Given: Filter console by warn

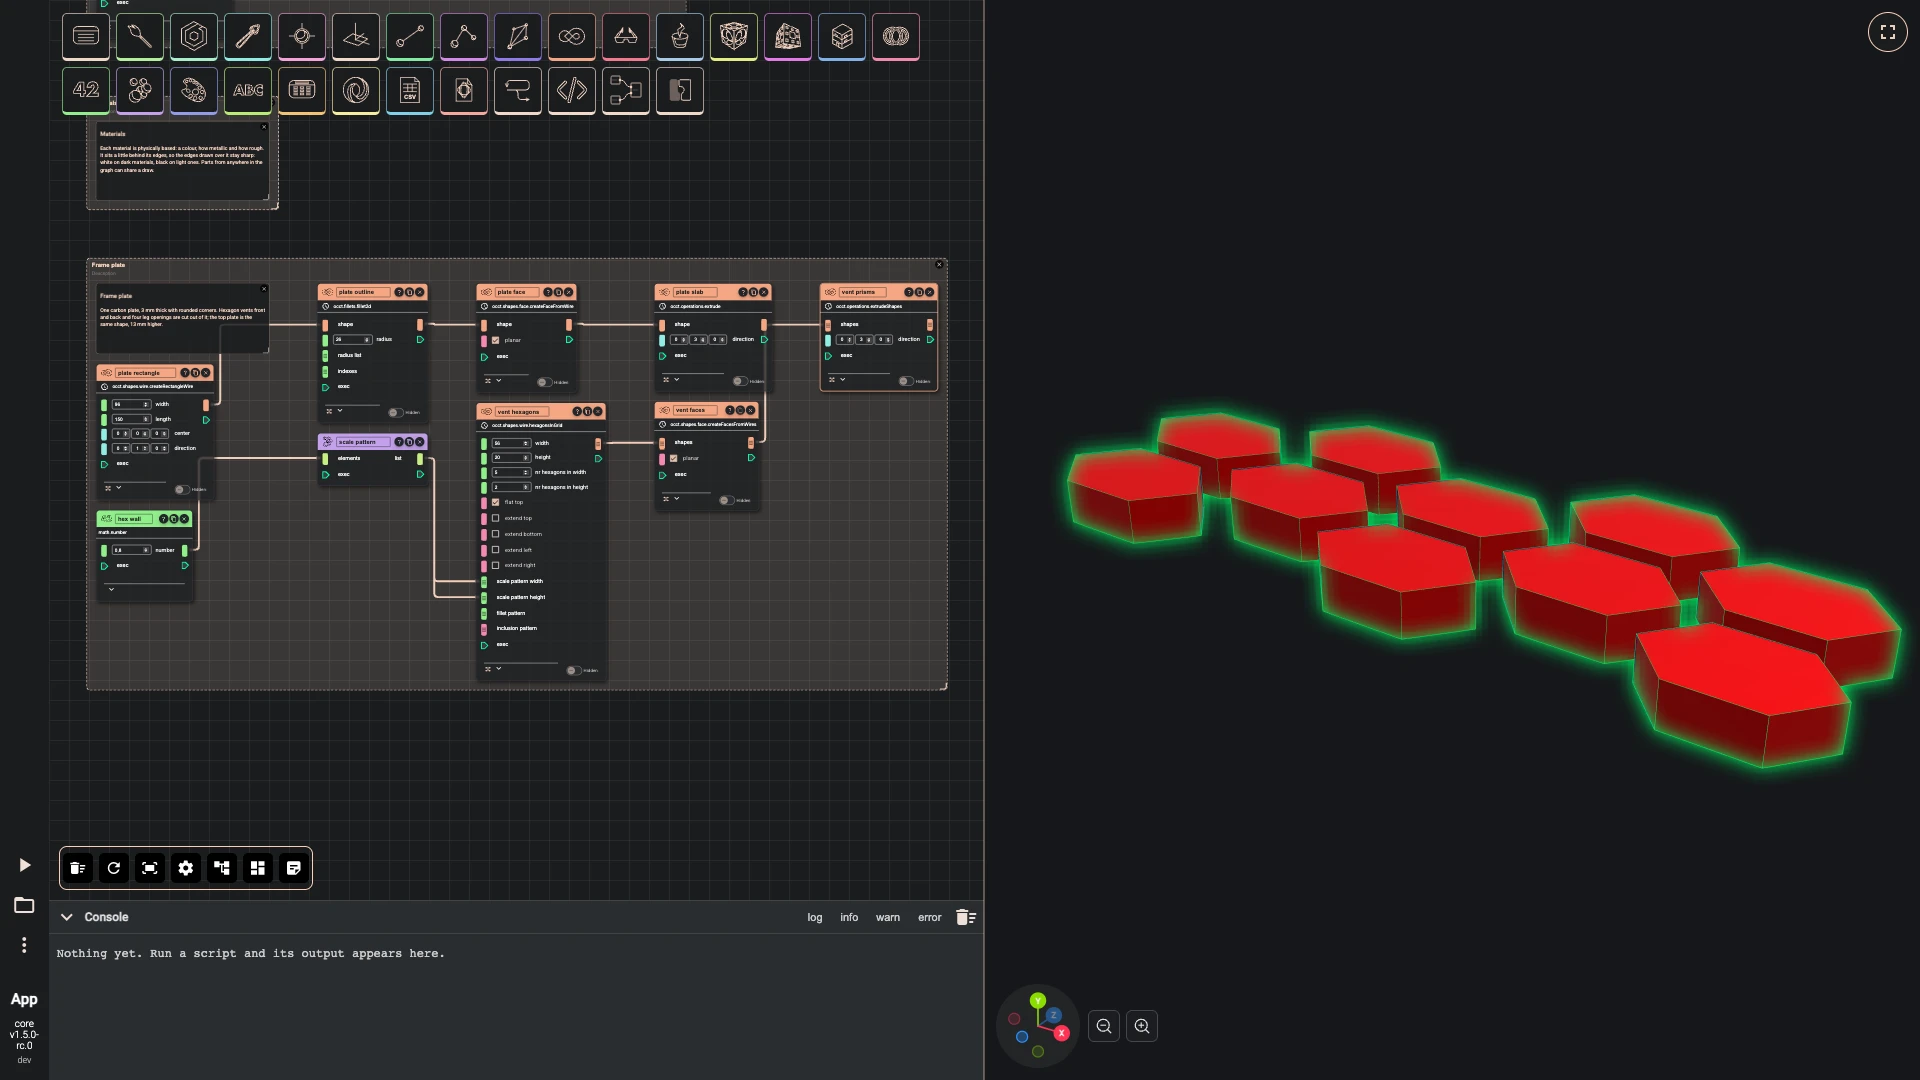Looking at the screenshot, I should [888, 917].
